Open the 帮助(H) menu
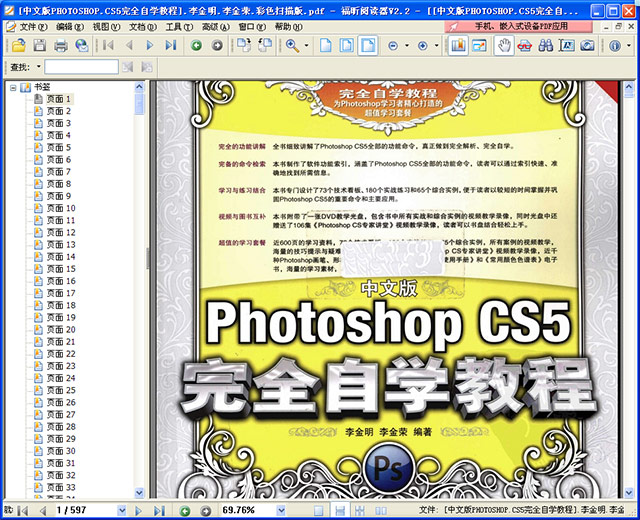This screenshot has height=520, width=640. [289, 27]
